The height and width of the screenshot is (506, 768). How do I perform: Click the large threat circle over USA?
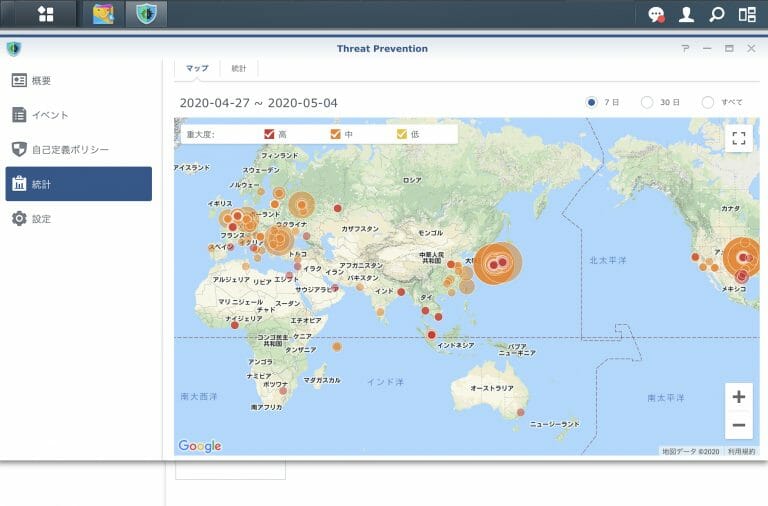[743, 258]
